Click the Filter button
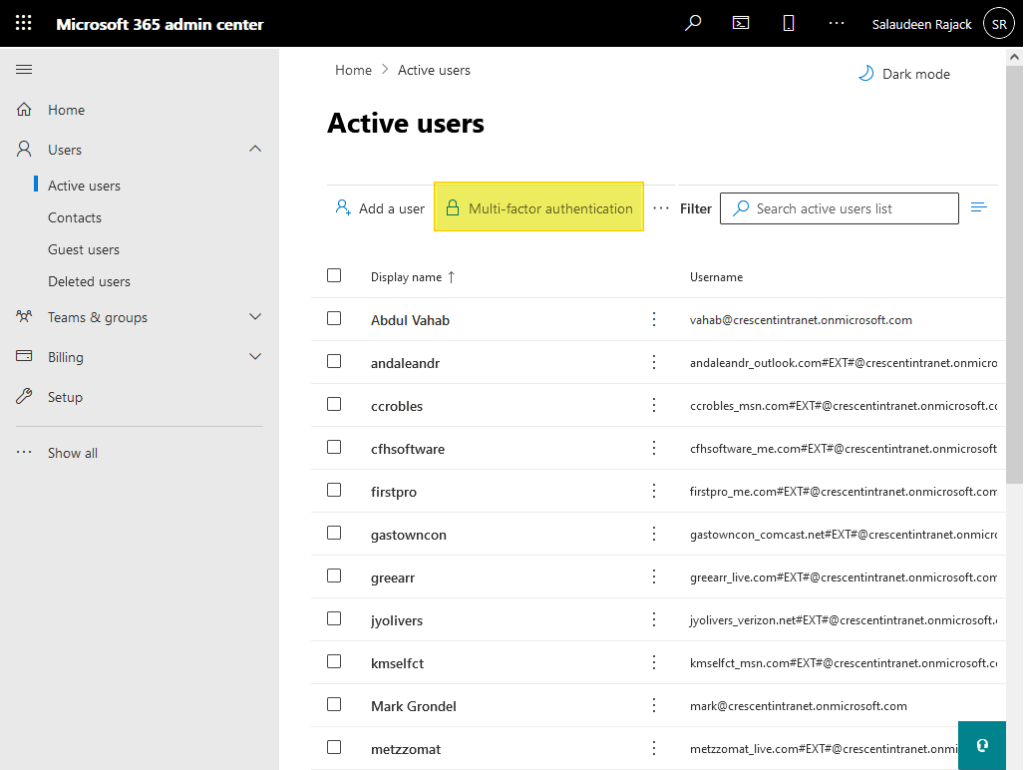Viewport: 1024px width, 770px height. [x=696, y=208]
